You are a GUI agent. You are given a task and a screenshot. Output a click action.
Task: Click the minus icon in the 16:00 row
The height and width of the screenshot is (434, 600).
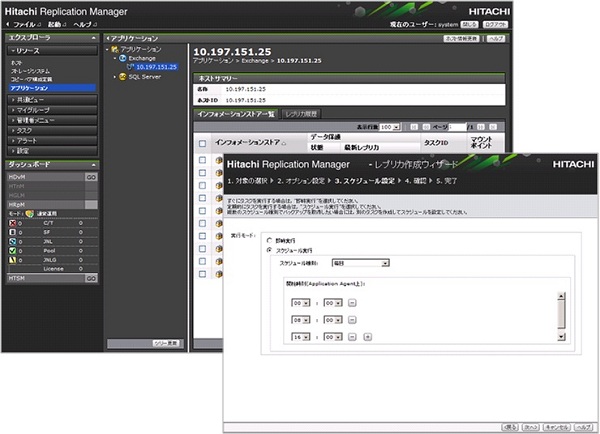click(x=352, y=337)
